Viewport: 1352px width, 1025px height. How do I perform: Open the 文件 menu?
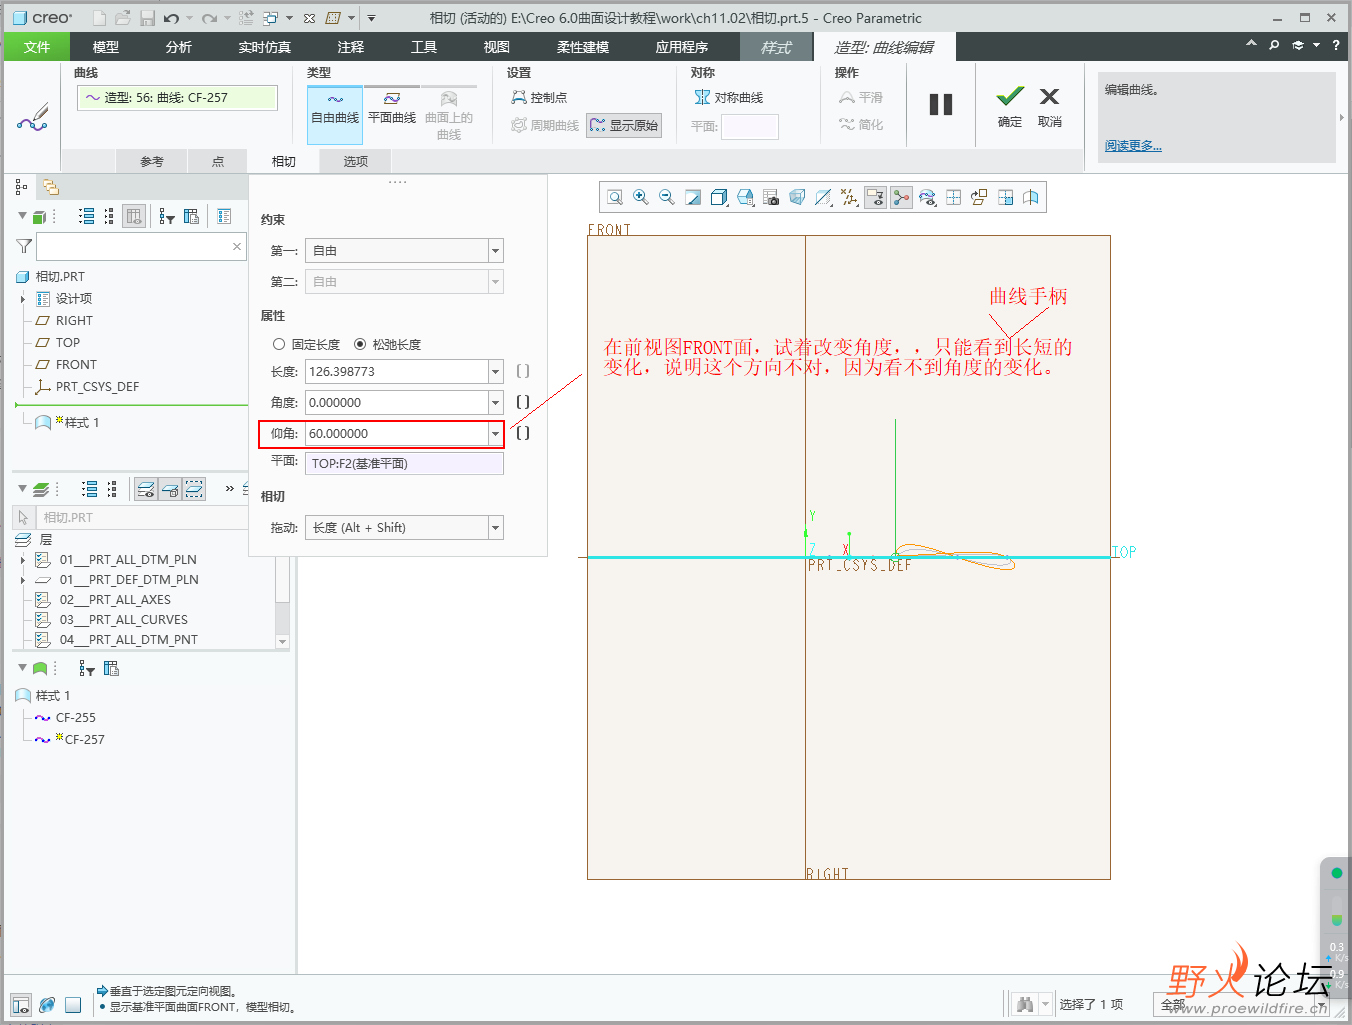(37, 47)
